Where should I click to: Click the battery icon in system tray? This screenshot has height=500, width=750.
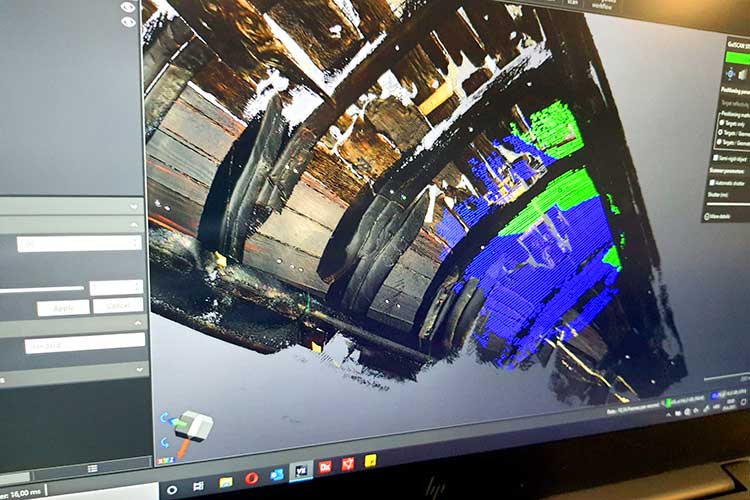pos(678,413)
